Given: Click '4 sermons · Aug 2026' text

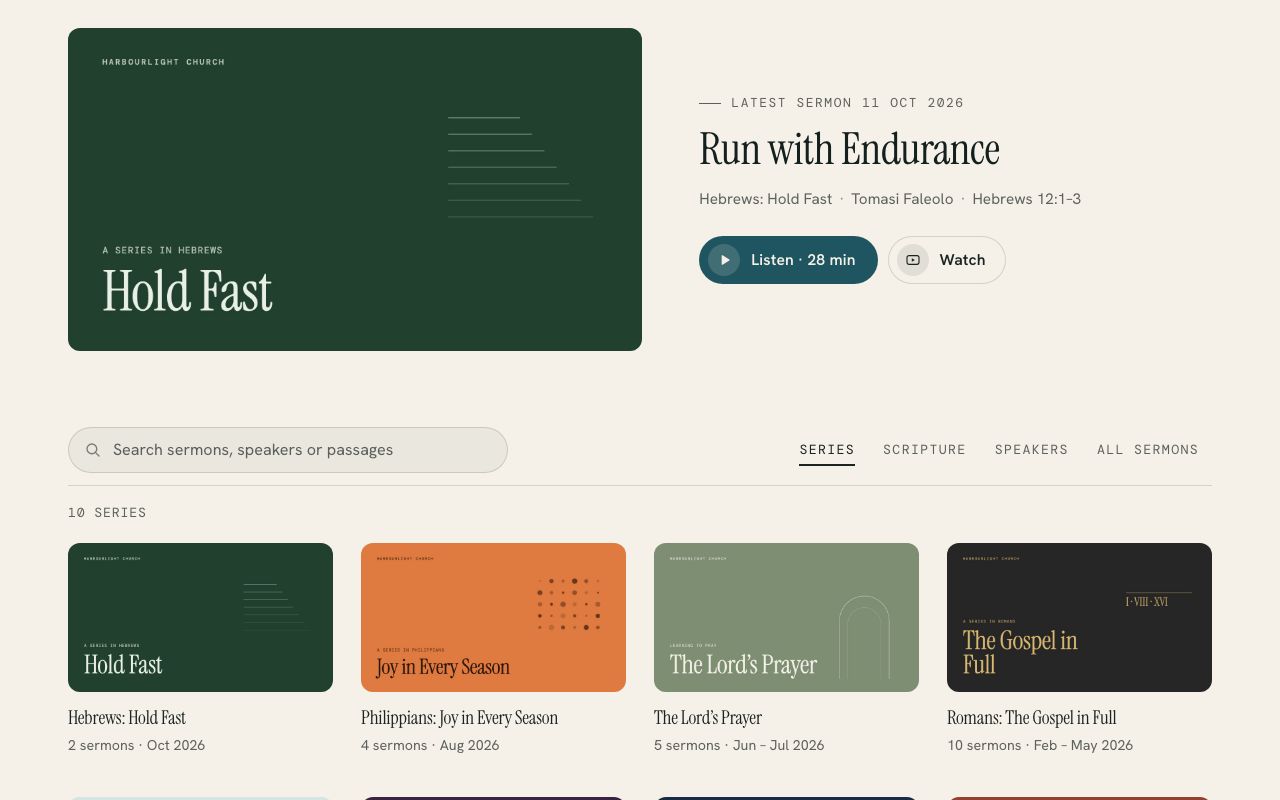Looking at the screenshot, I should click(x=430, y=745).
